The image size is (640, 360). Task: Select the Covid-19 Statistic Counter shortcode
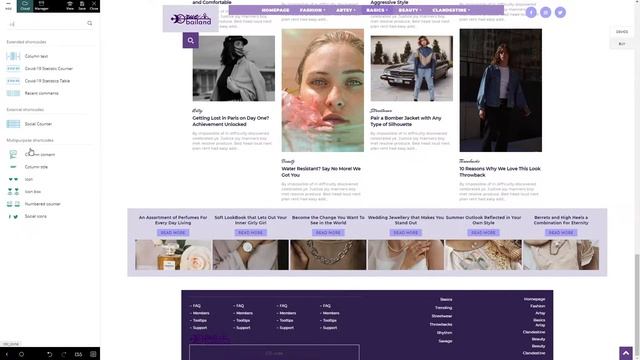[40, 69]
